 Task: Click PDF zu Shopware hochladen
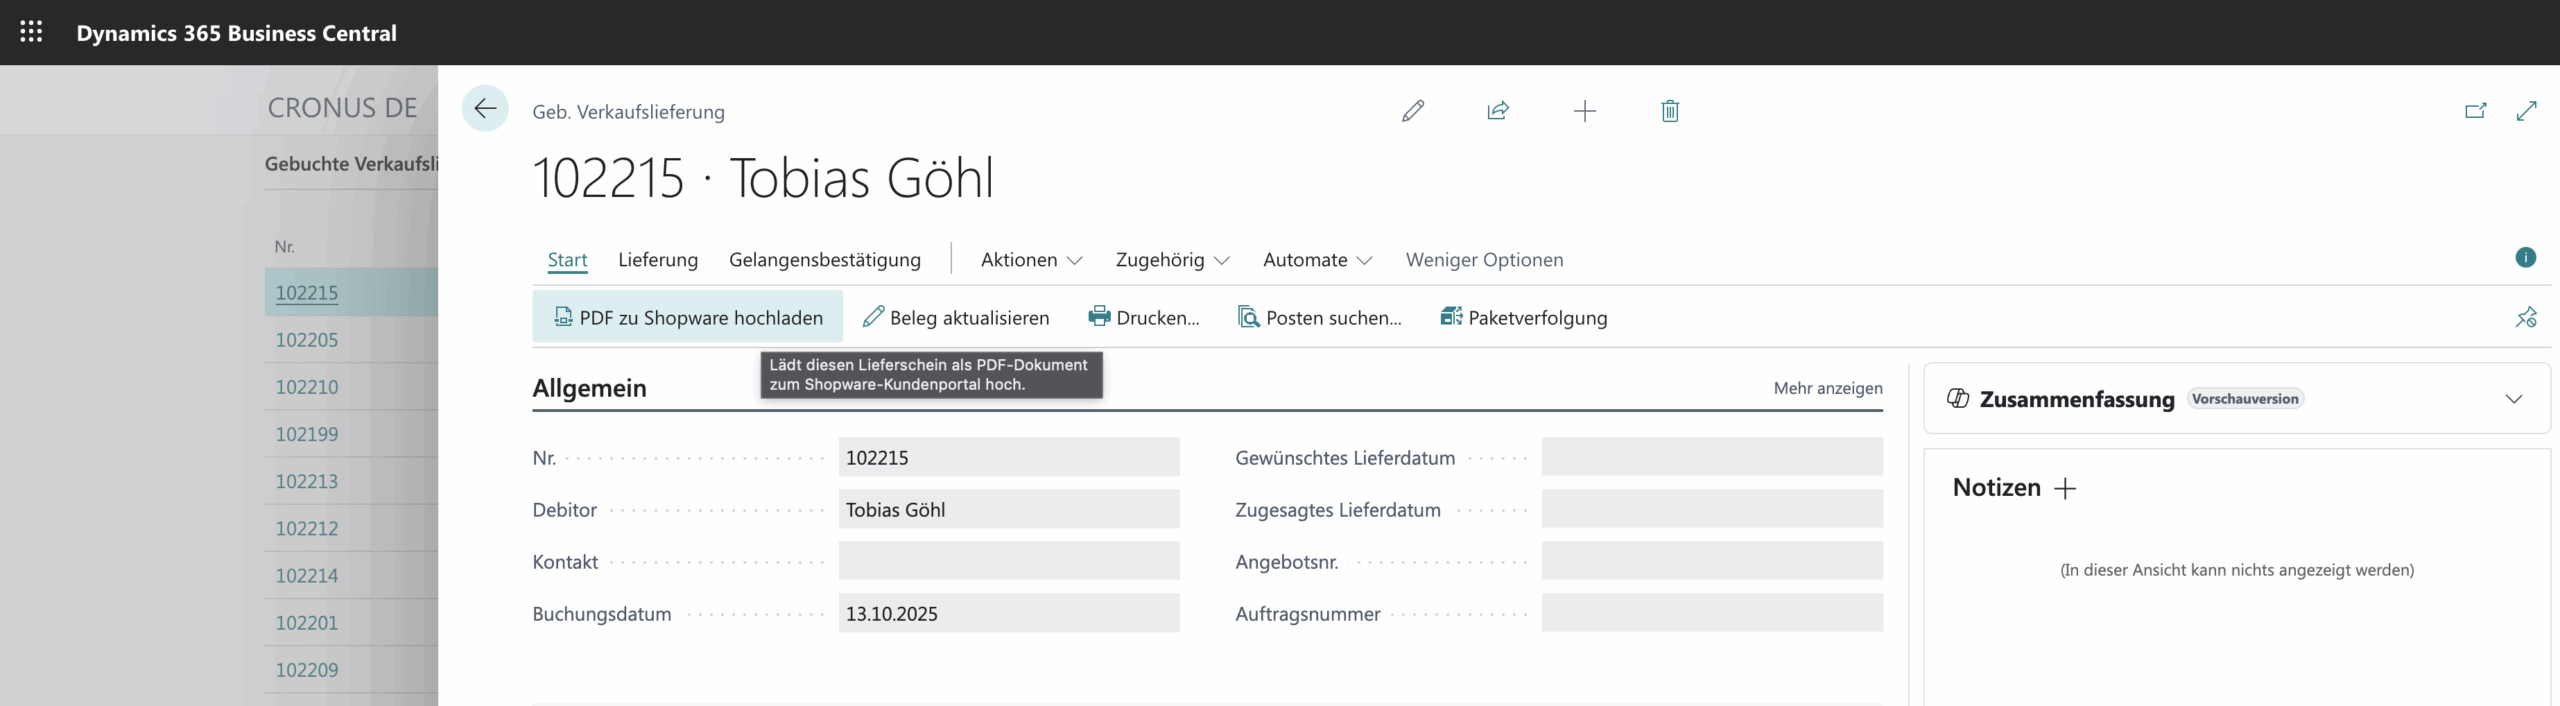point(688,318)
